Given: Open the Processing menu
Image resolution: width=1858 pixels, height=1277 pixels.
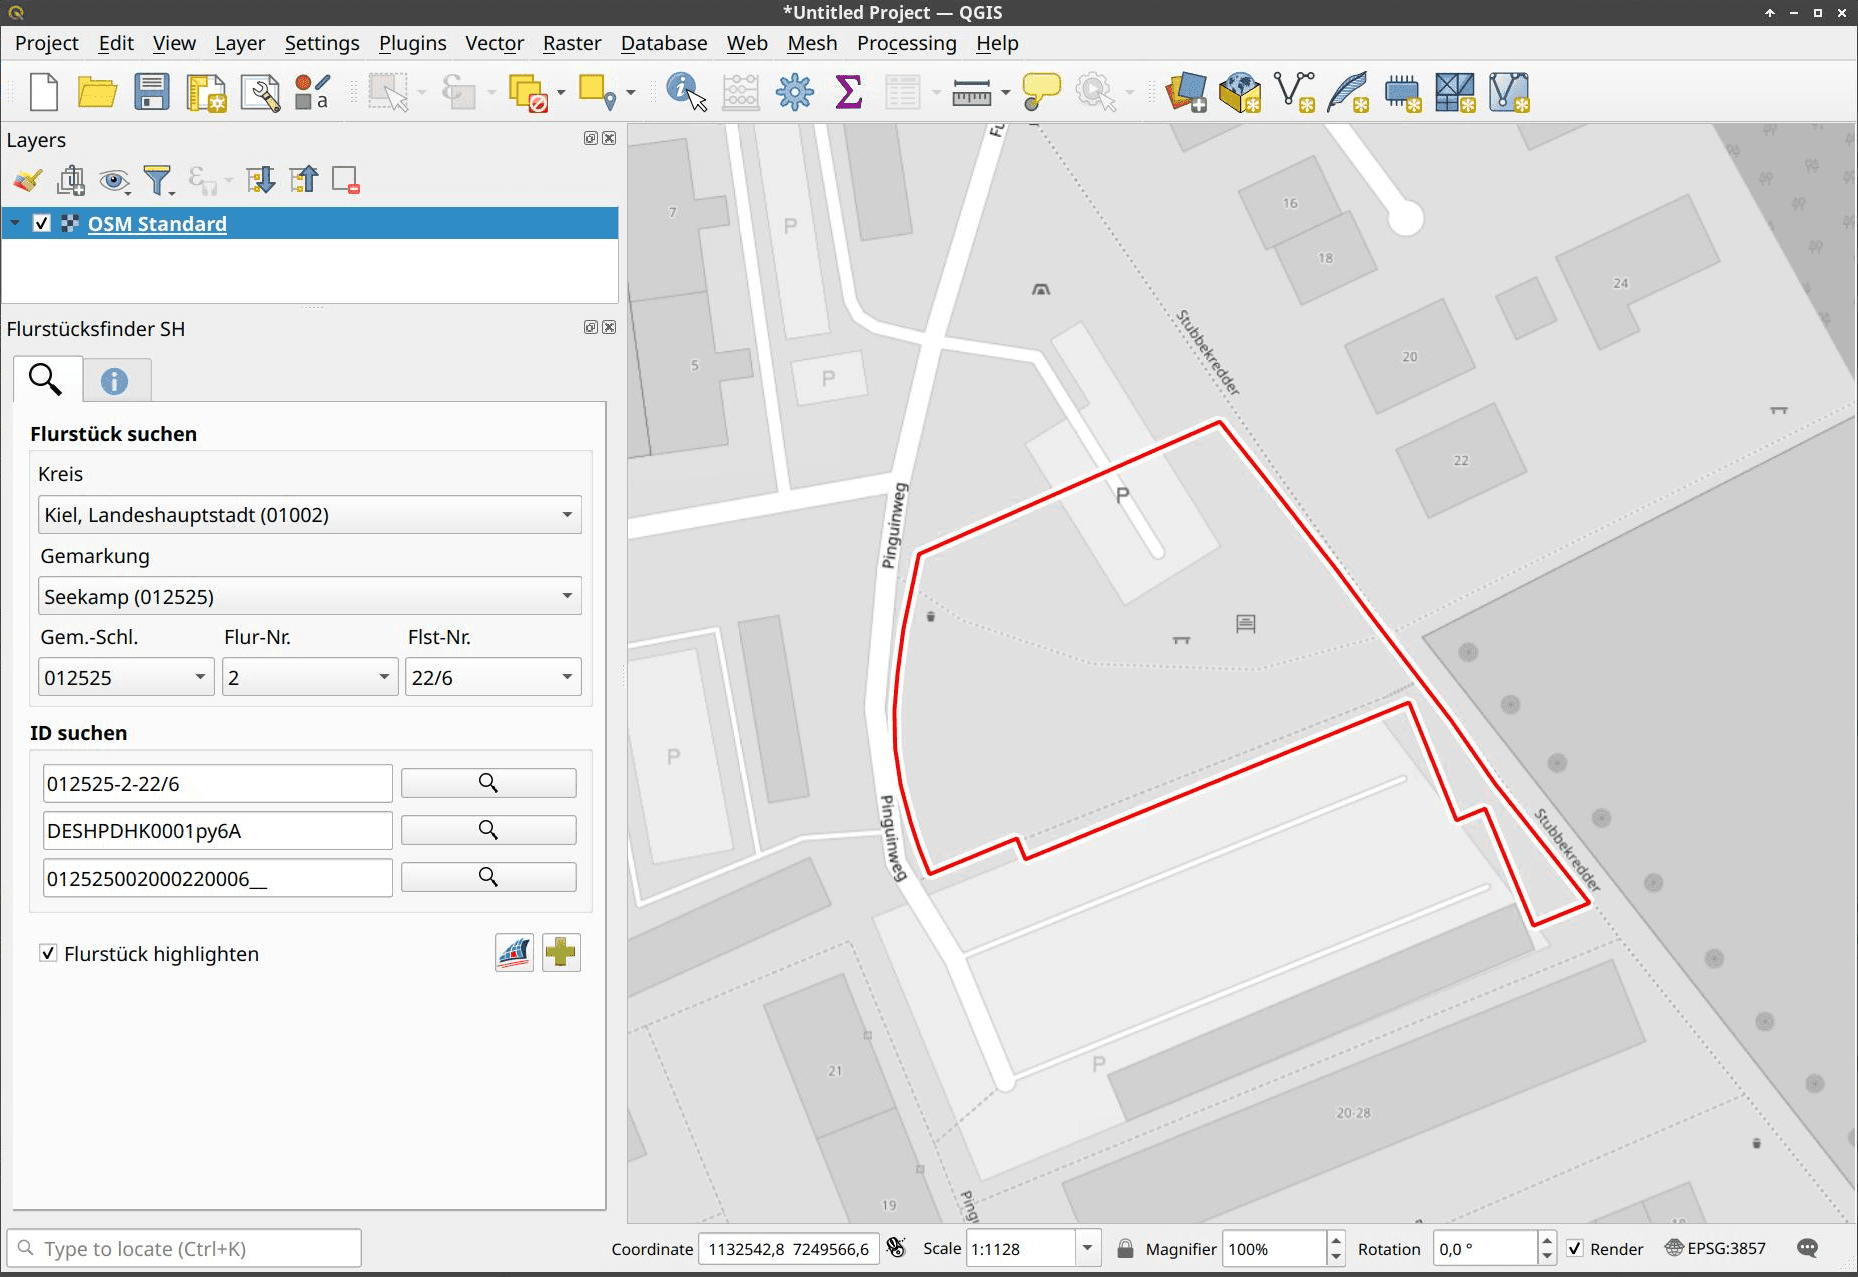Looking at the screenshot, I should pos(906,43).
